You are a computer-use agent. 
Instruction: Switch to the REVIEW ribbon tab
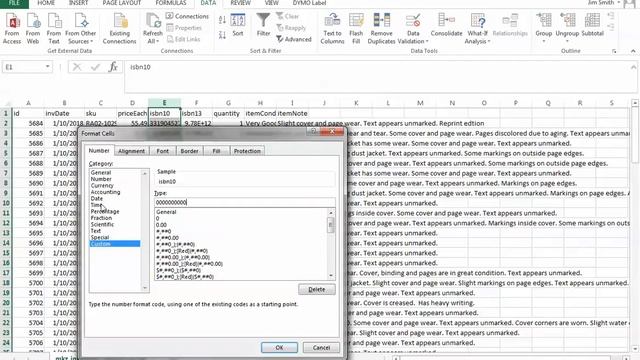click(240, 3)
